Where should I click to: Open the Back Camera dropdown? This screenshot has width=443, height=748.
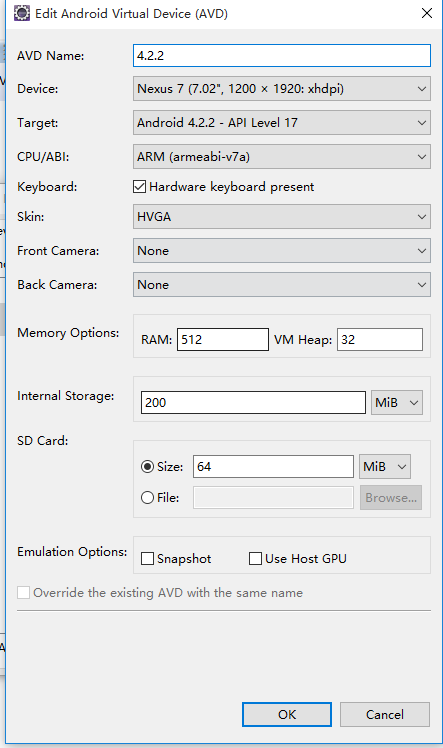click(x=282, y=285)
